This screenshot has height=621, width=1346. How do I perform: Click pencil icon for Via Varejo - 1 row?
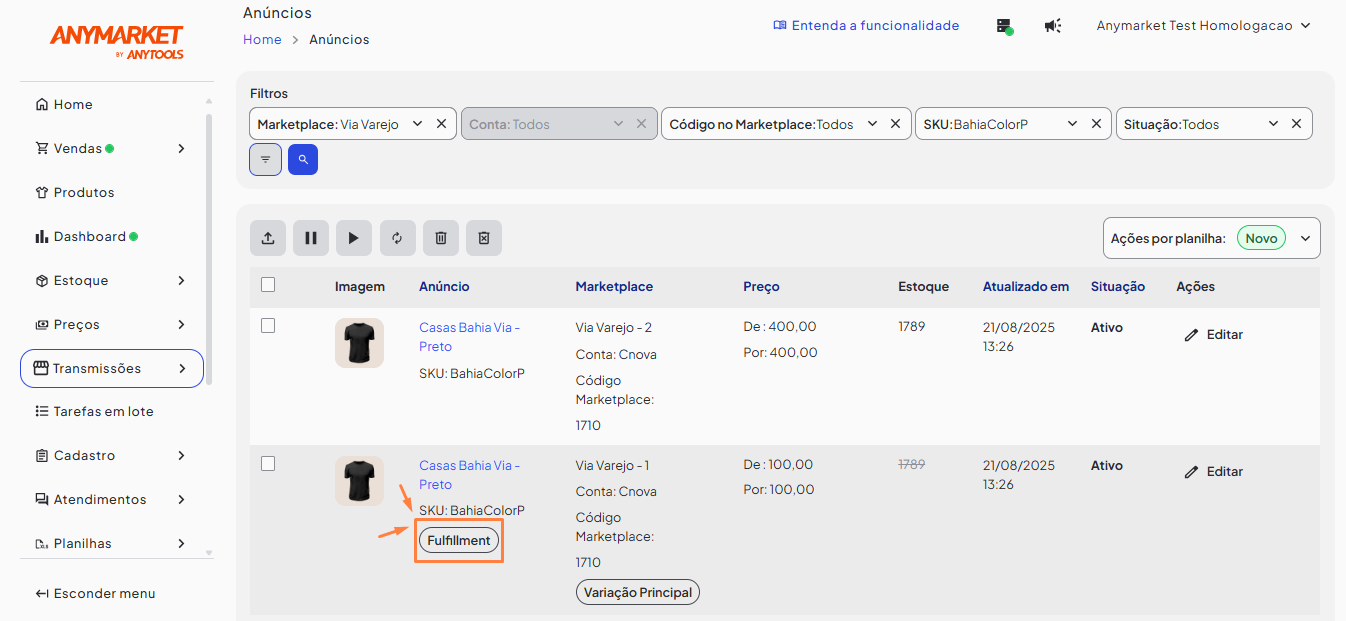click(x=1191, y=472)
